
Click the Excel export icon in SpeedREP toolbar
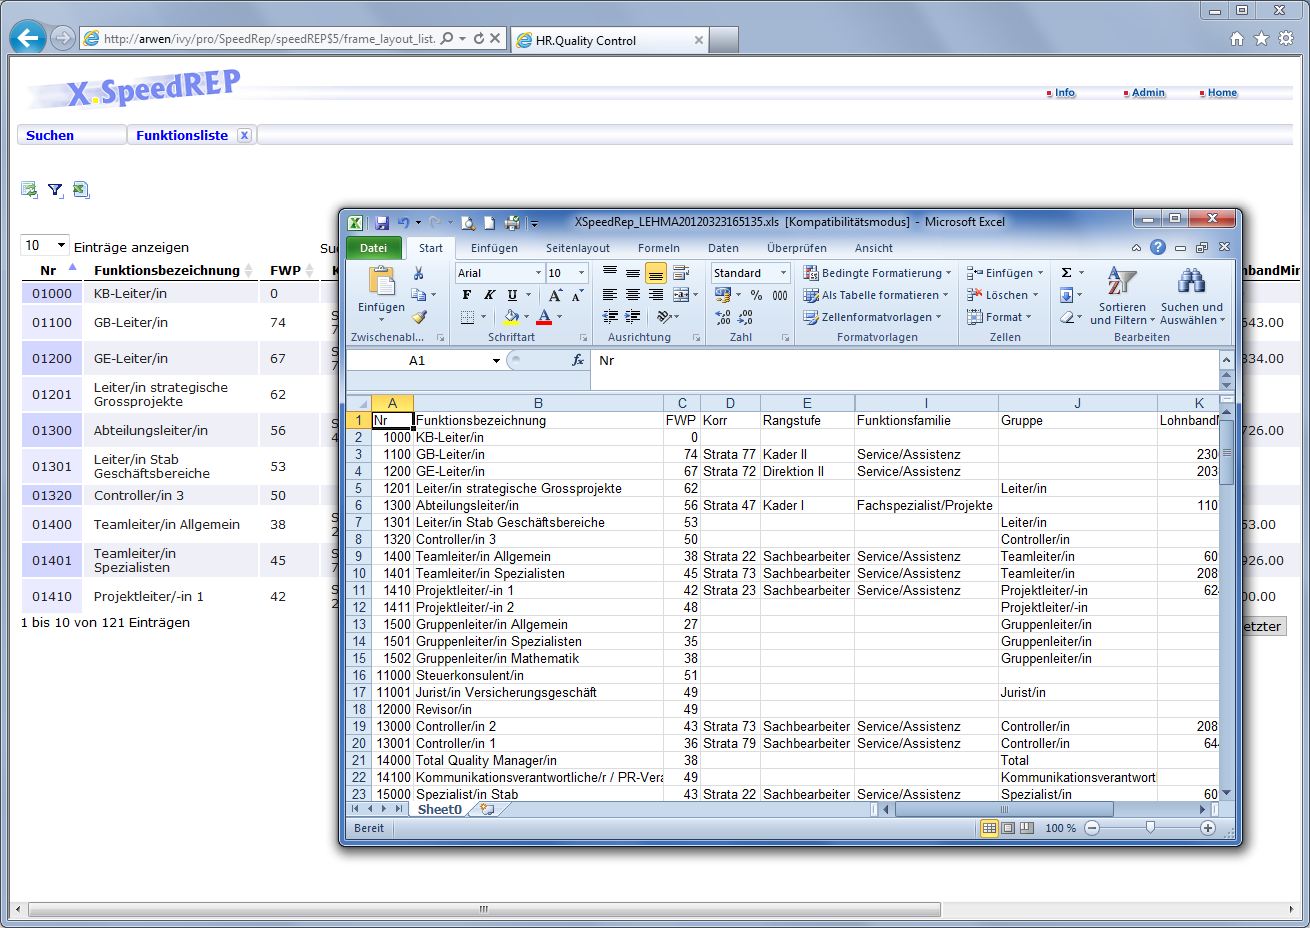[x=81, y=190]
